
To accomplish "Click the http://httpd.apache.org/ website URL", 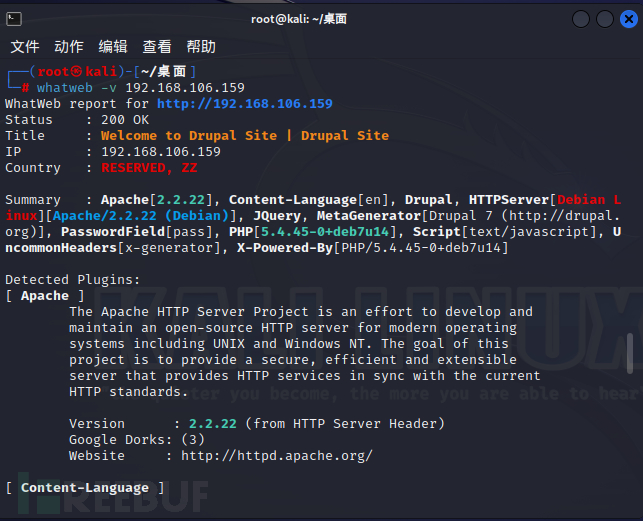I will pos(277,456).
